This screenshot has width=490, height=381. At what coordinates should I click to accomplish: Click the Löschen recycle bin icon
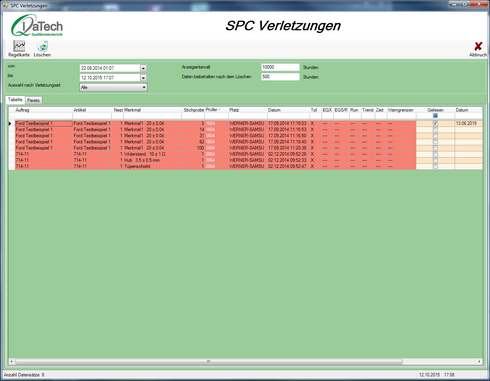(x=42, y=46)
